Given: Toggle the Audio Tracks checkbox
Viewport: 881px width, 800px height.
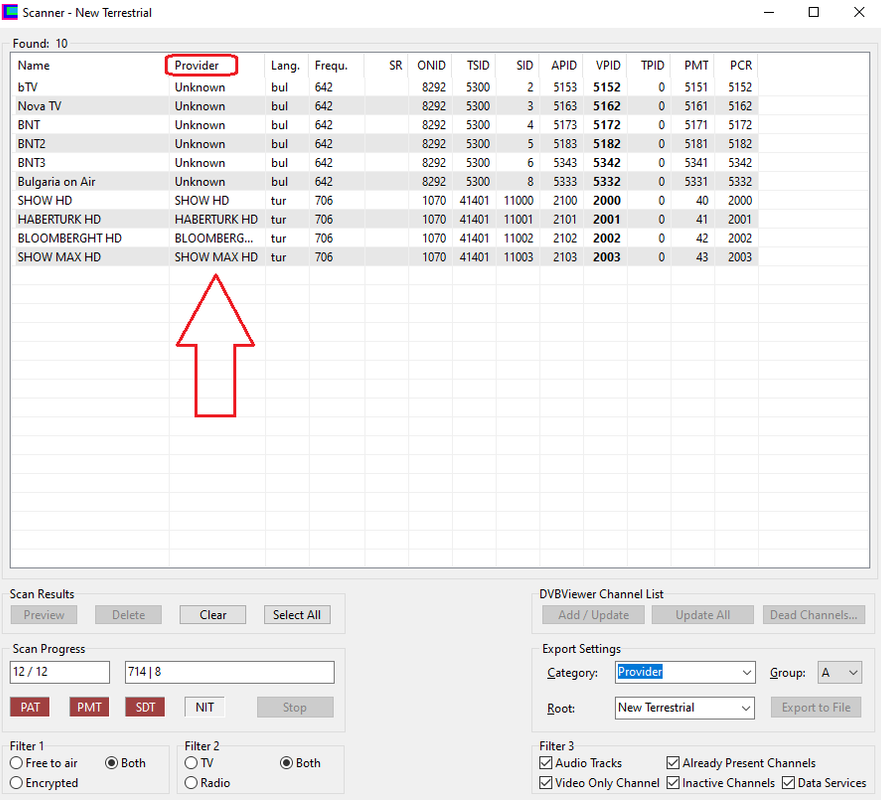Looking at the screenshot, I should click(x=580, y=763).
